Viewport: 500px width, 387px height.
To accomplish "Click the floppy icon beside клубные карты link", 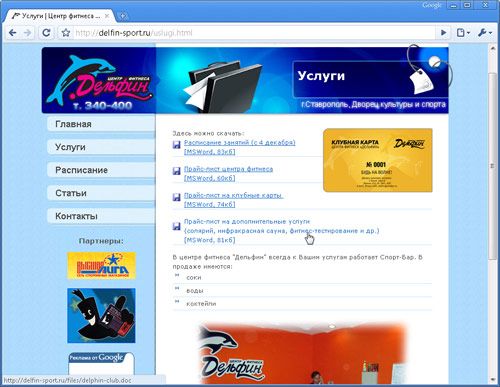I will pyautogui.click(x=176, y=197).
